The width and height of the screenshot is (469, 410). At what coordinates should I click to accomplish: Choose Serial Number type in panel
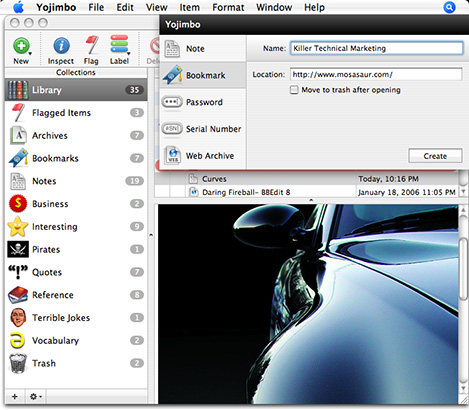(203, 129)
